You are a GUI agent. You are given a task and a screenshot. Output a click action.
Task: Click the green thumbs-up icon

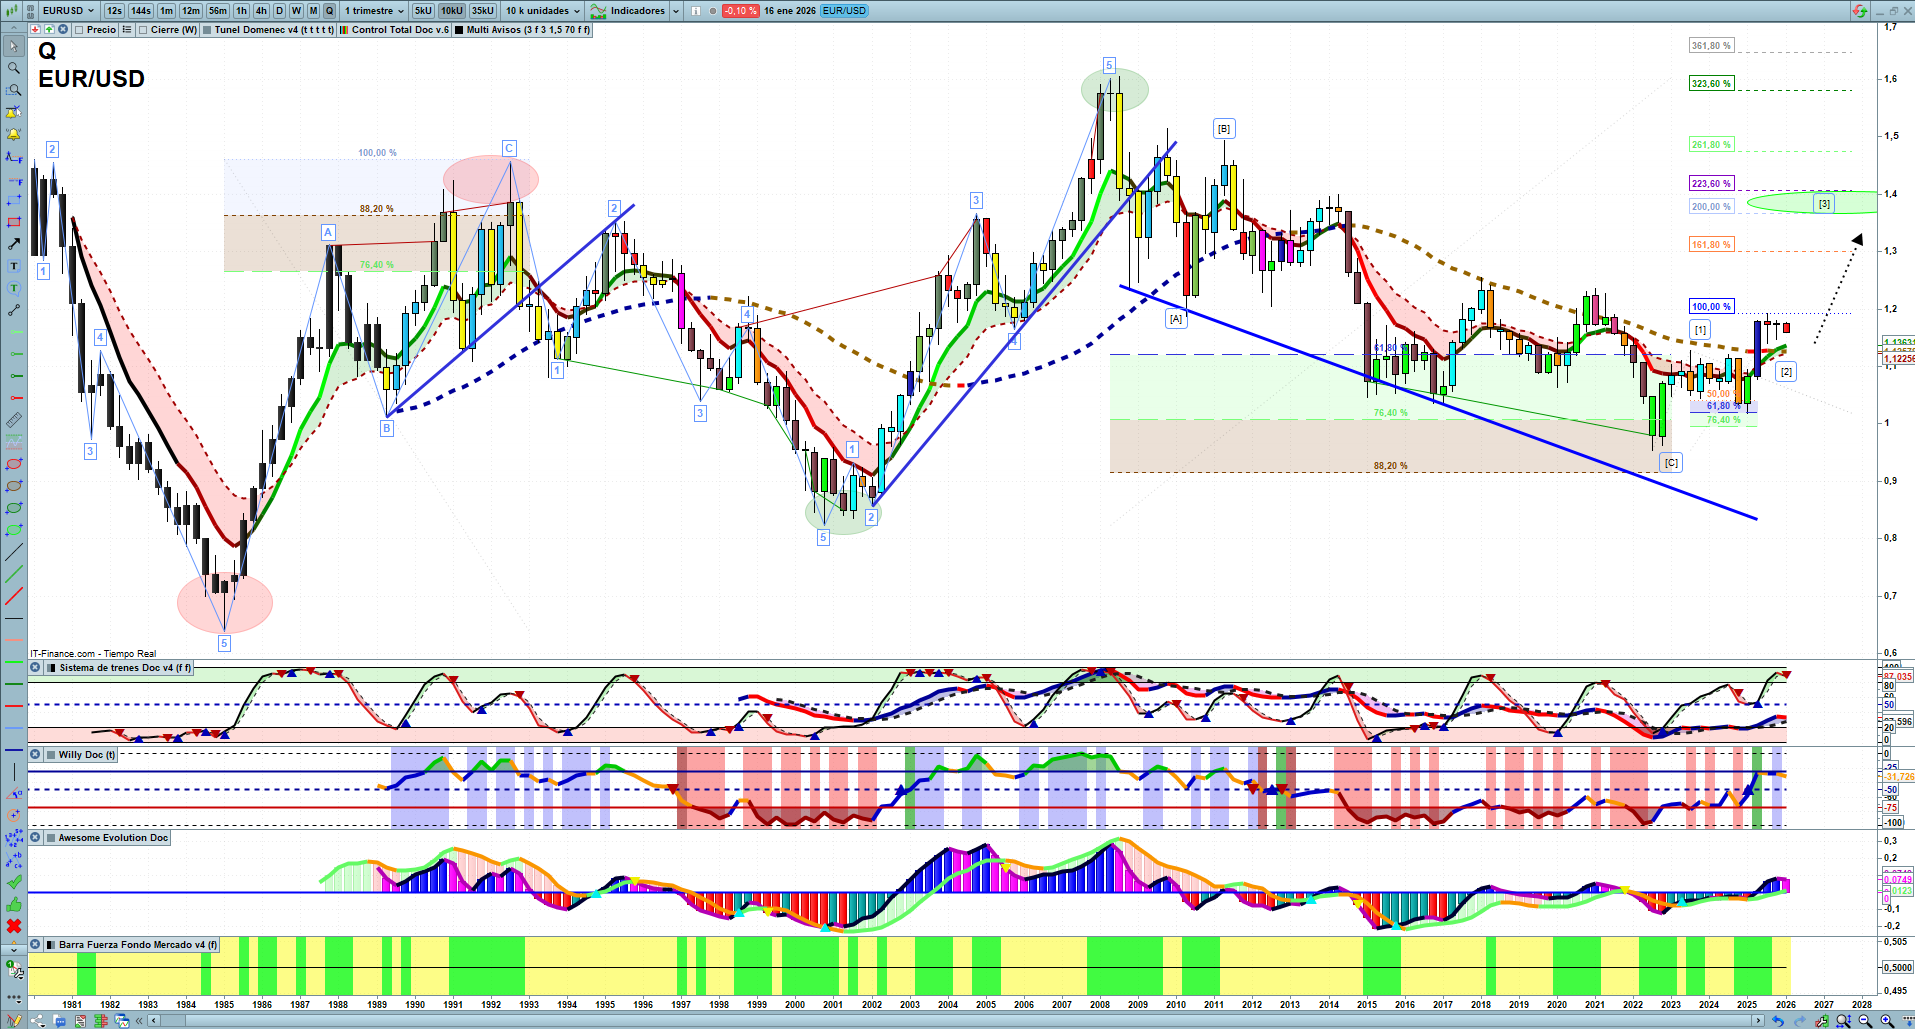tap(14, 904)
